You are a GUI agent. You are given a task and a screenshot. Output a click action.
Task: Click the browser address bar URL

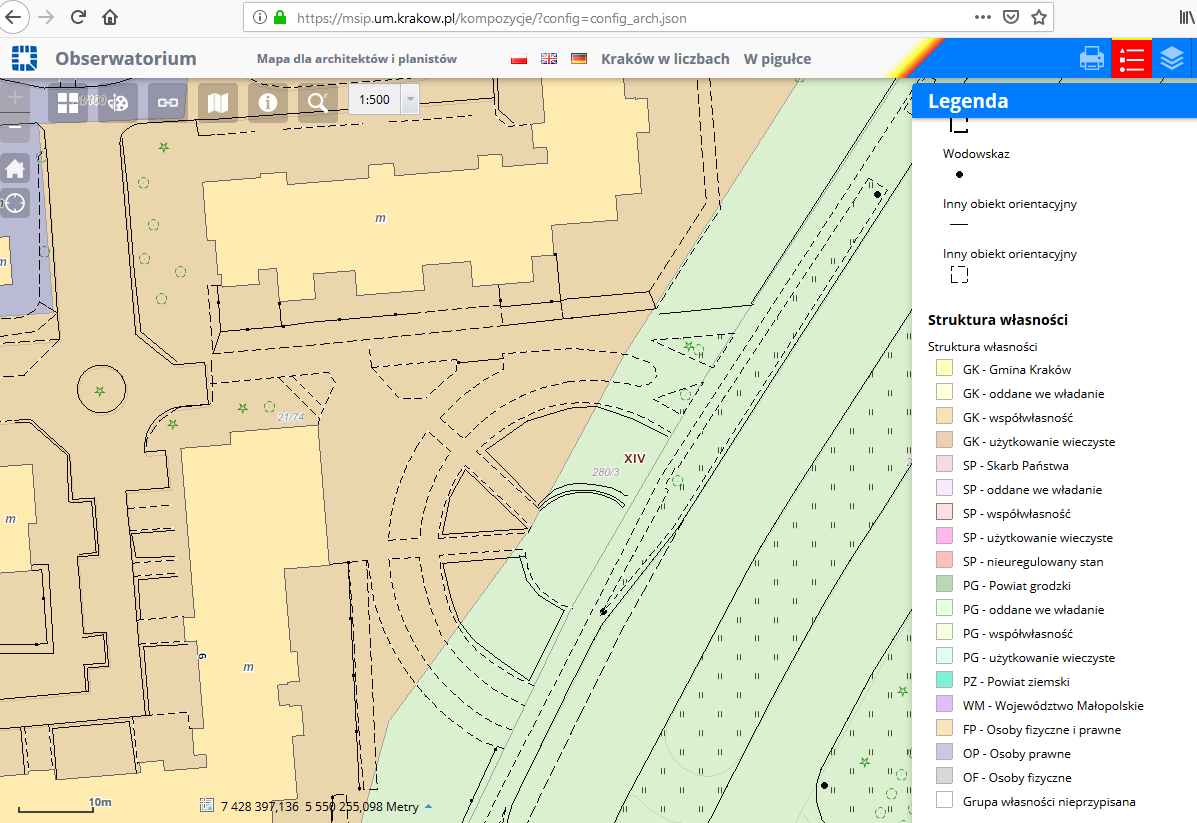click(x=492, y=18)
